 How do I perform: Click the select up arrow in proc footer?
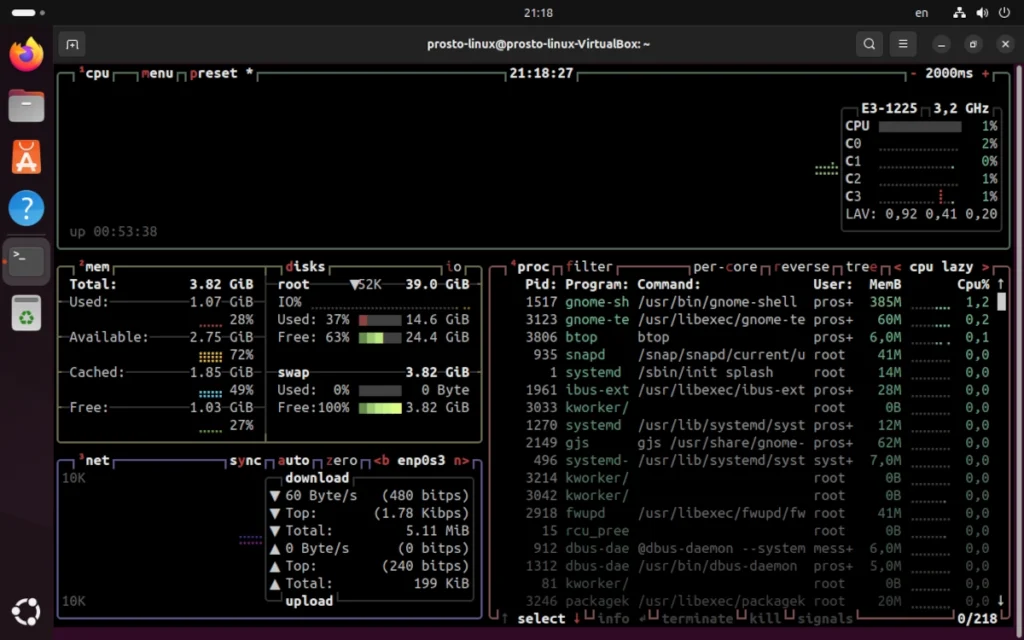coord(505,618)
